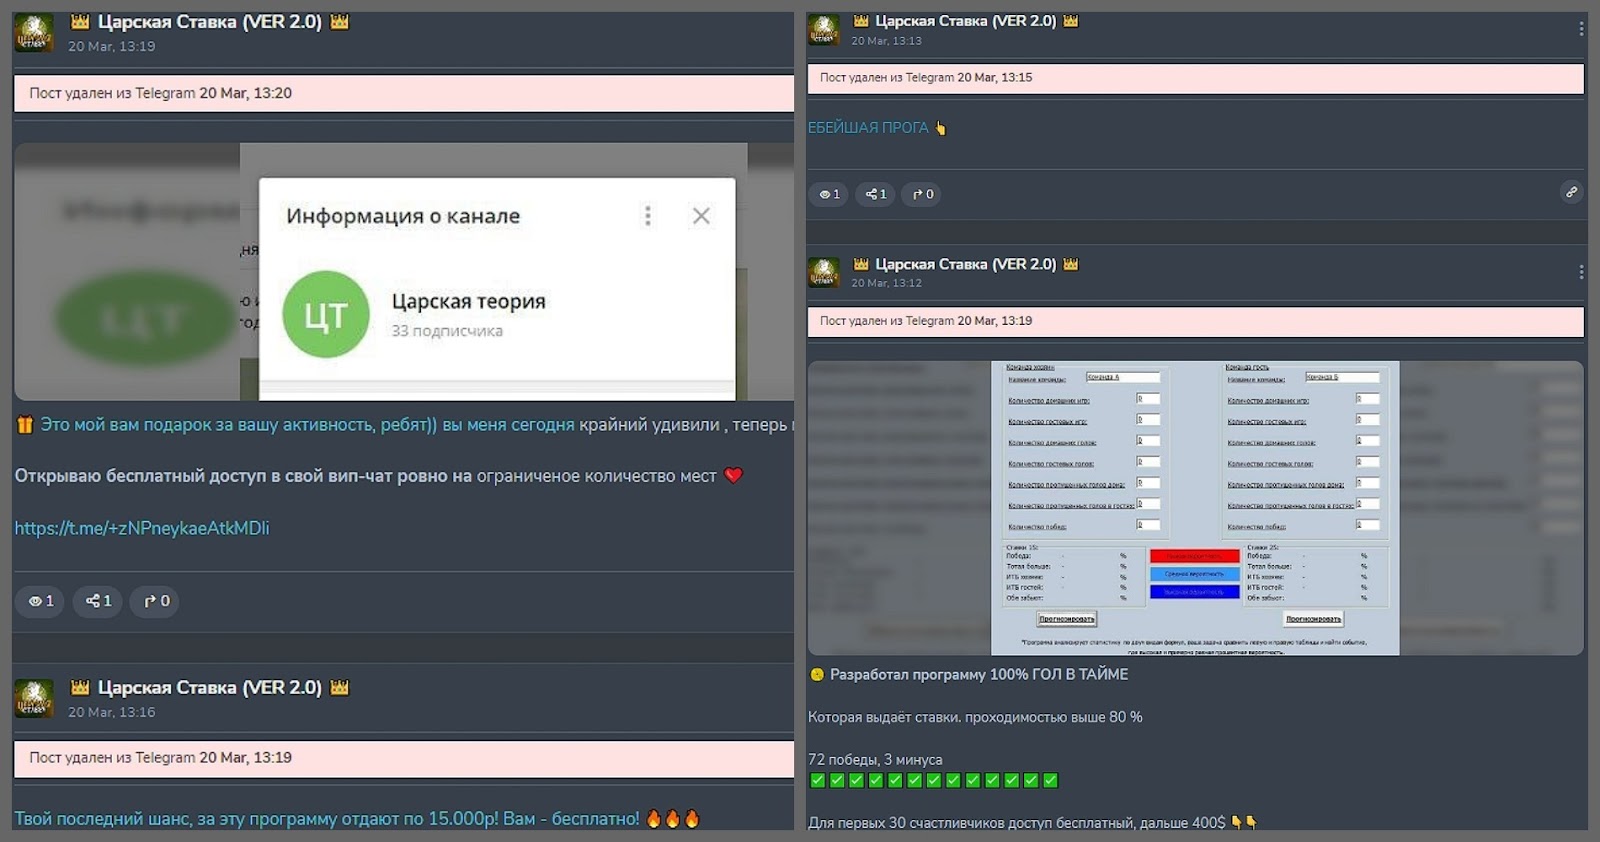
Task: Click the channel avatar of the 13:16 post
Action: [34, 698]
